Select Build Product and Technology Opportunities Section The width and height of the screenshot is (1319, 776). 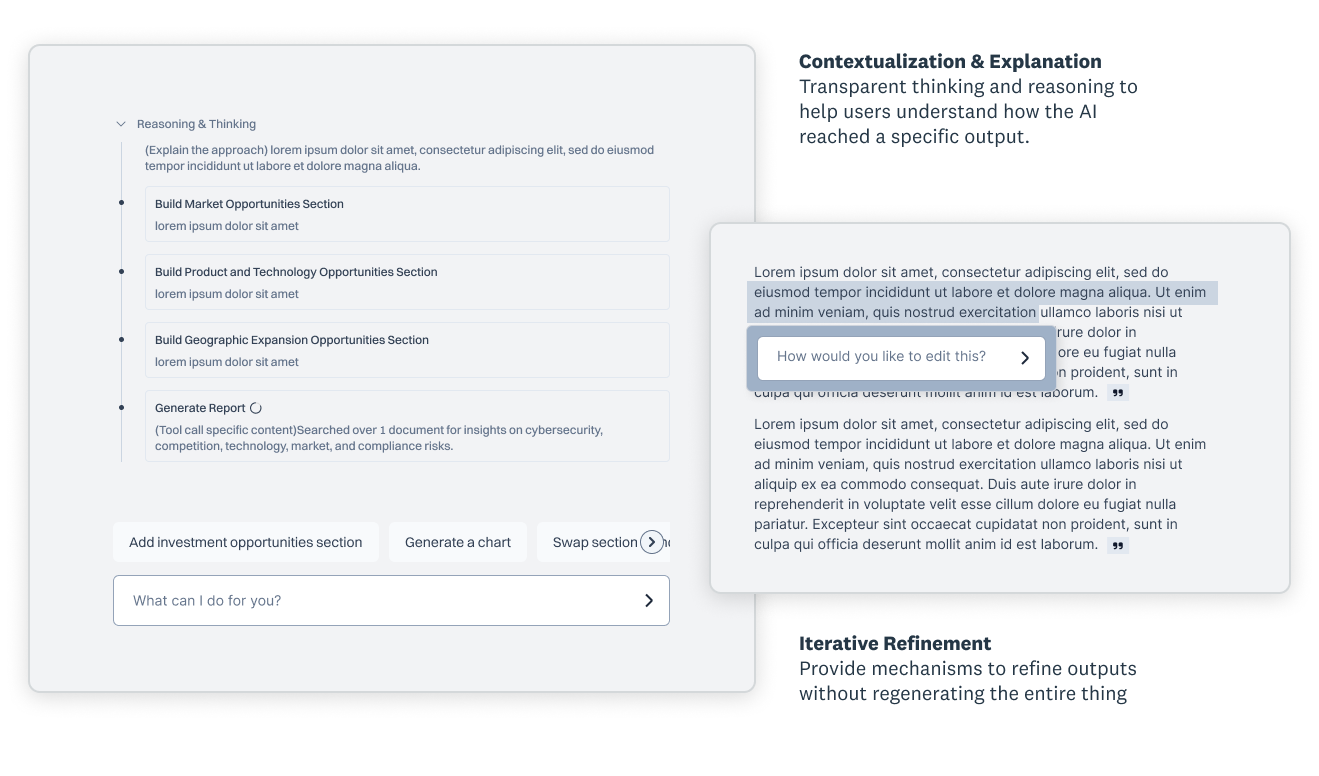(407, 282)
